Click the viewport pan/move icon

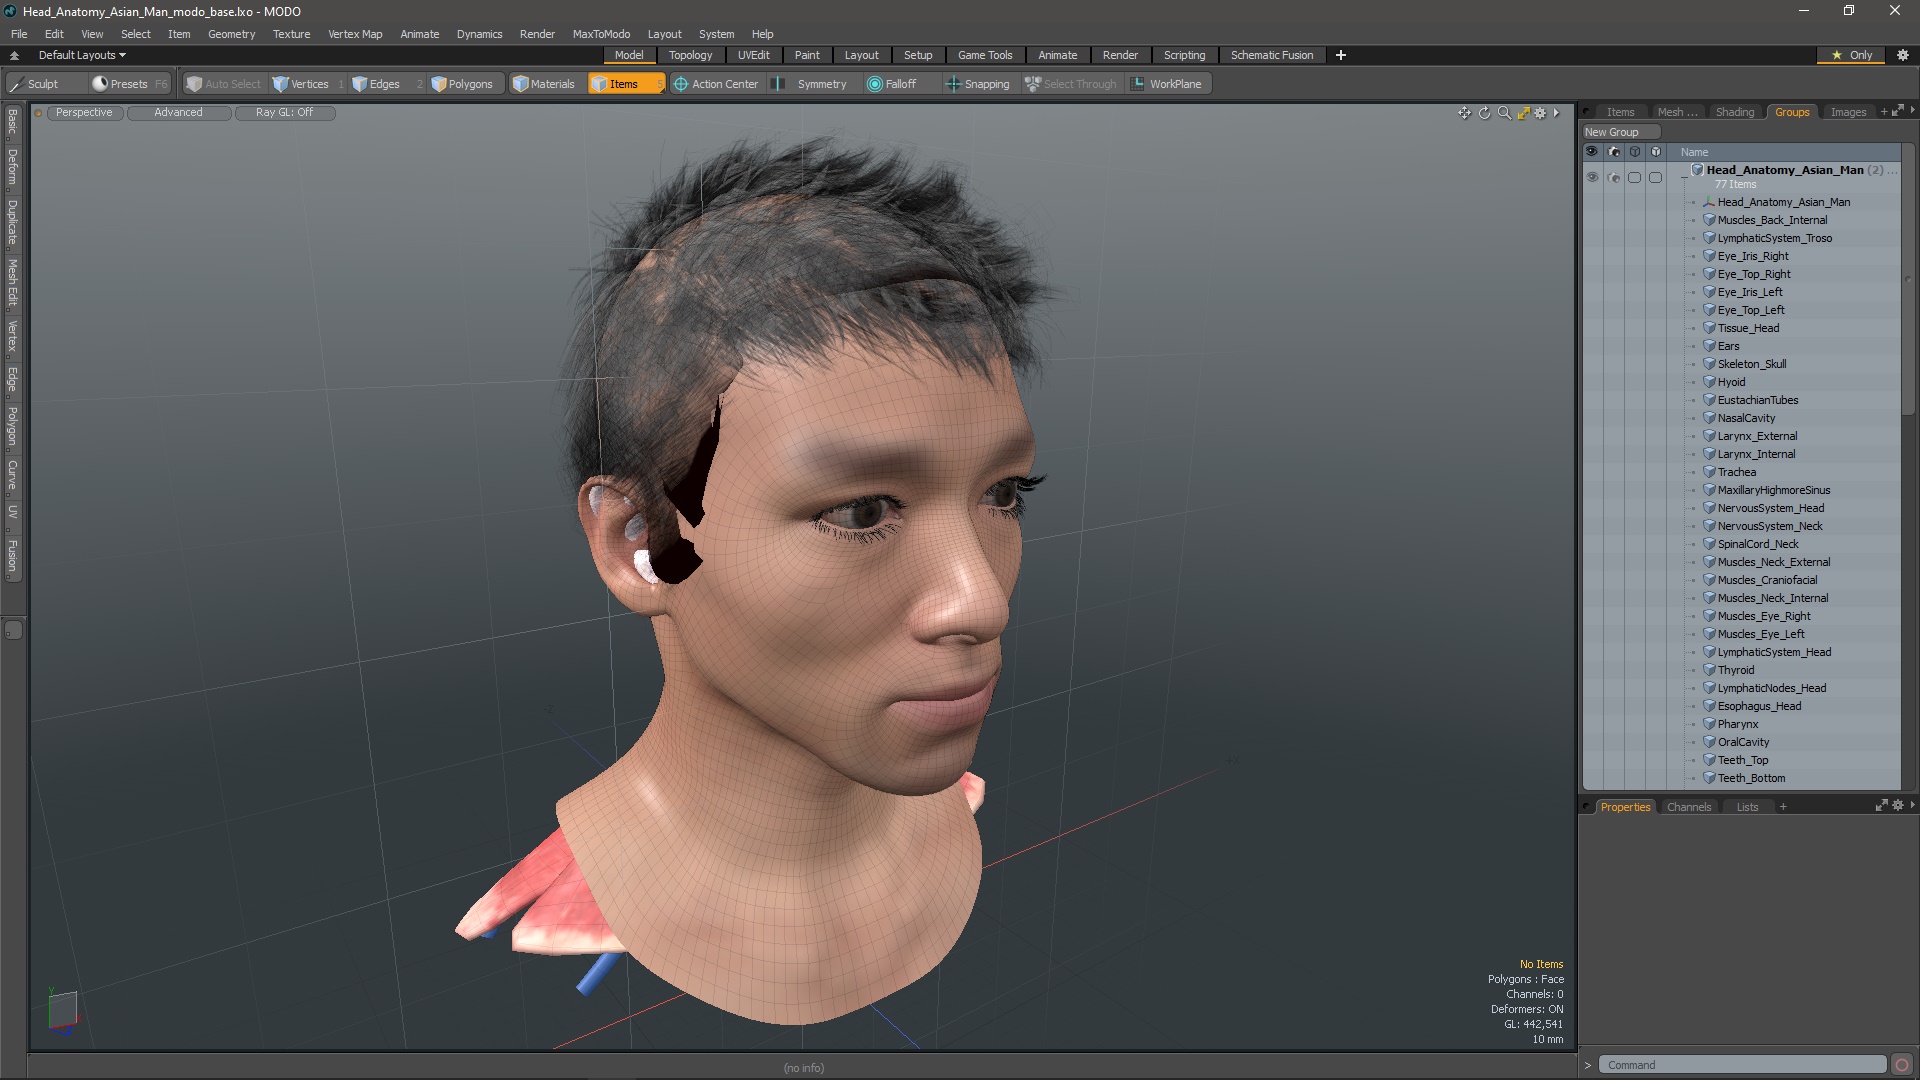pos(1464,113)
